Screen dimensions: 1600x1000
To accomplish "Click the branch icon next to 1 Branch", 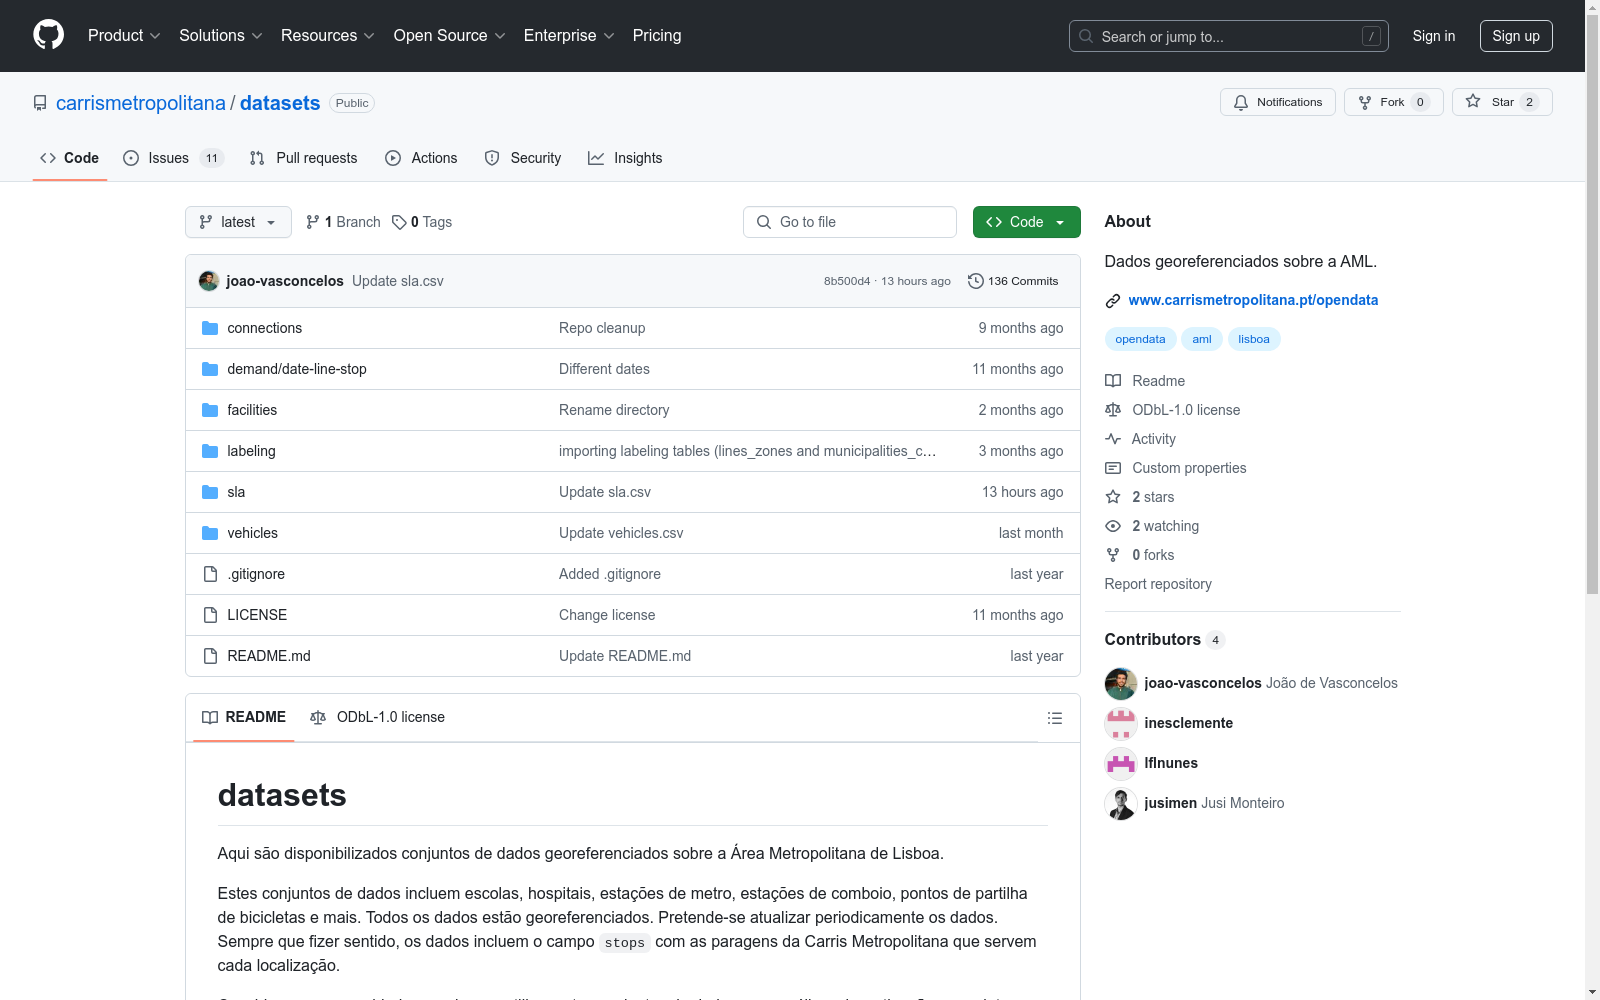I will tap(313, 222).
